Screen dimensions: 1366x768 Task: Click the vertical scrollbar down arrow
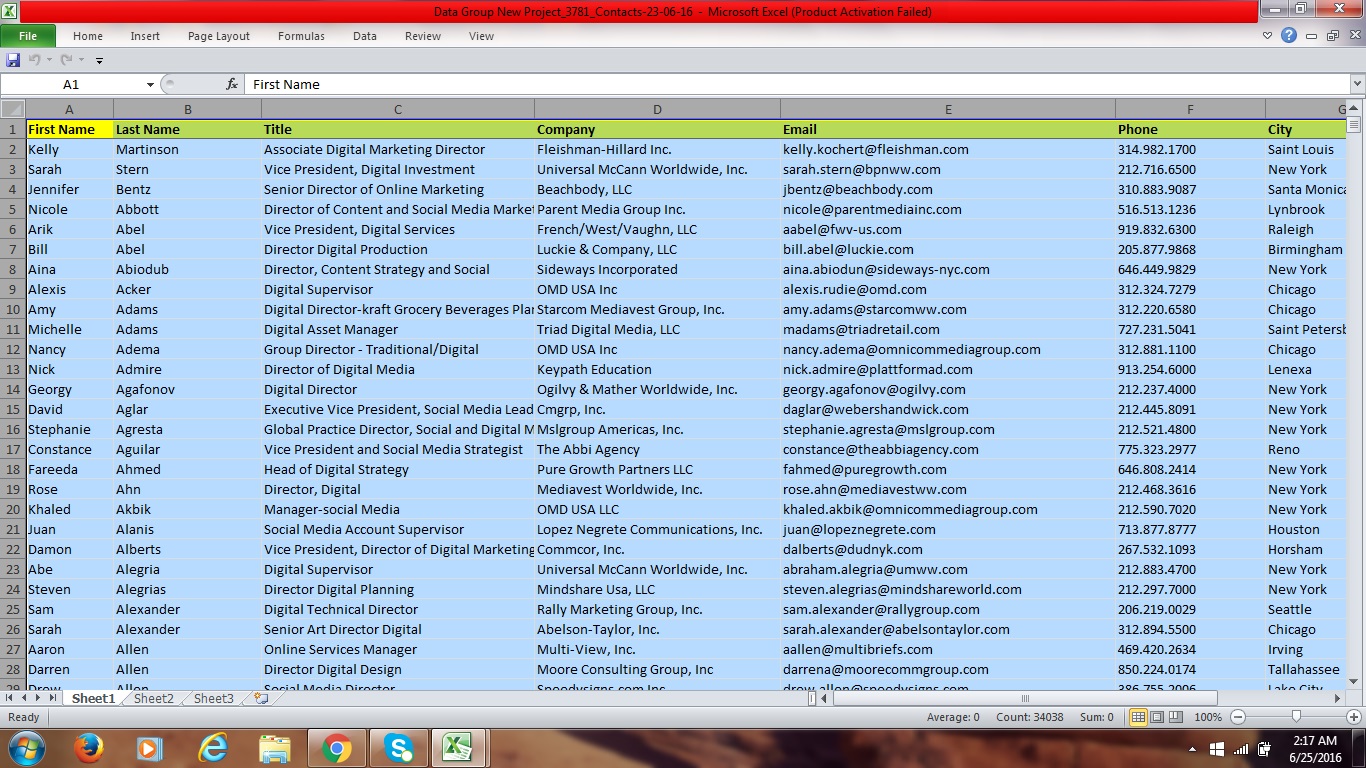pyautogui.click(x=1355, y=682)
